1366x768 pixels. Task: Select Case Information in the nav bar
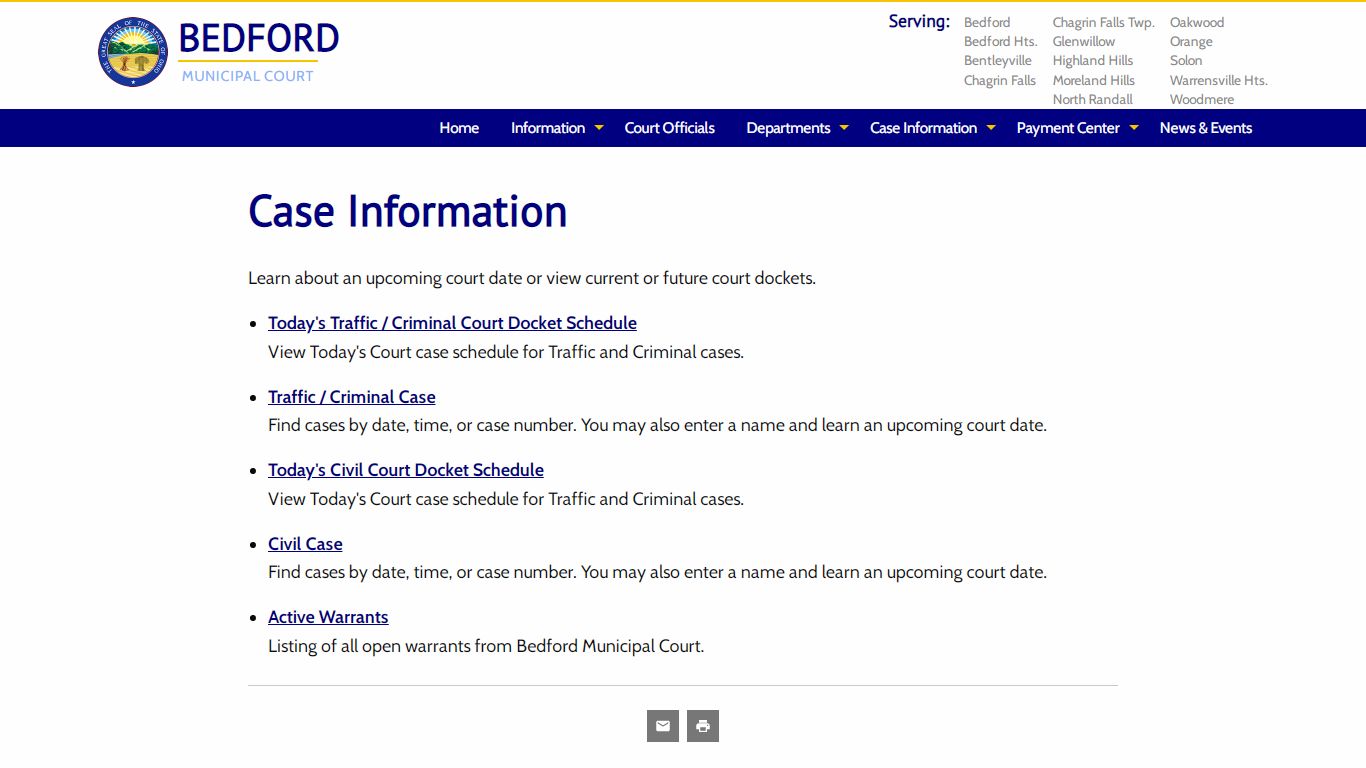923,128
